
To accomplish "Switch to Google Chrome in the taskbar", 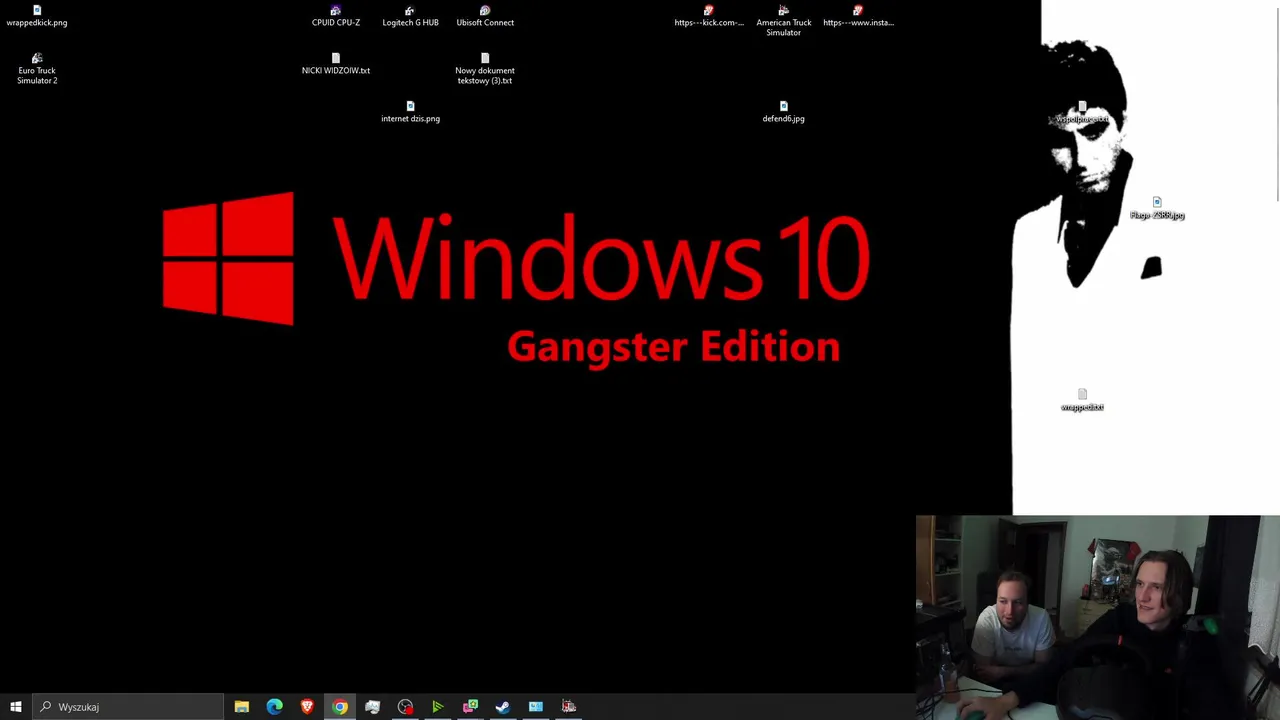I will click(x=340, y=707).
